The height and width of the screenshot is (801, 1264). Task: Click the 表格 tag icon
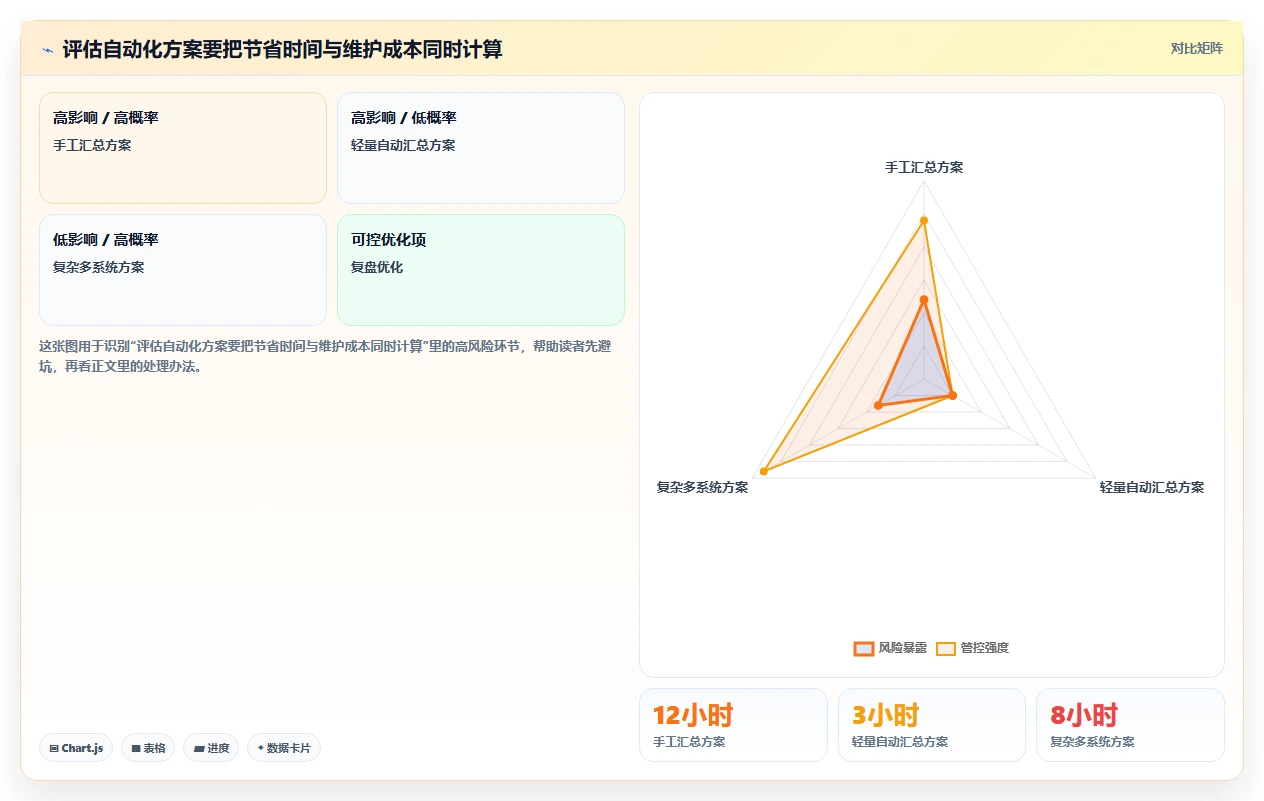pos(136,748)
